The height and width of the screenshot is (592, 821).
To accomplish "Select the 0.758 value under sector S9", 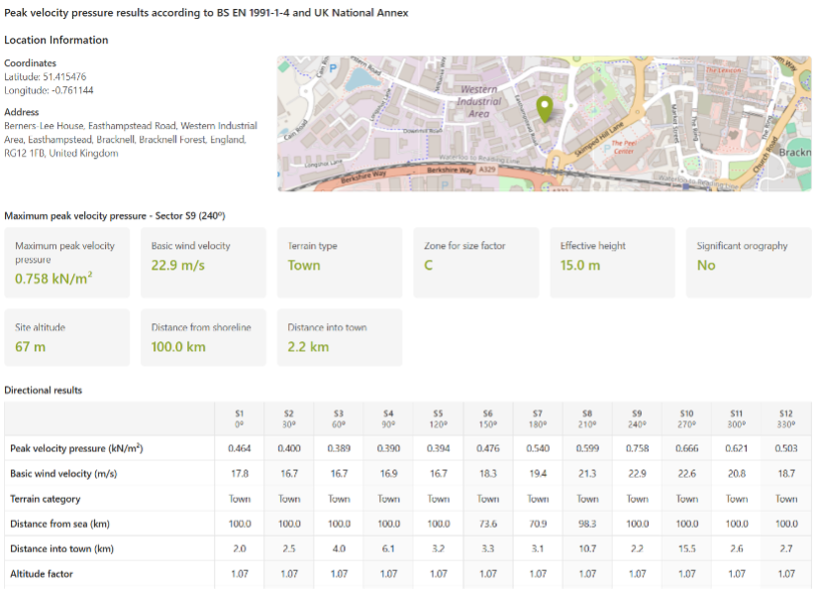I will click(x=637, y=448).
